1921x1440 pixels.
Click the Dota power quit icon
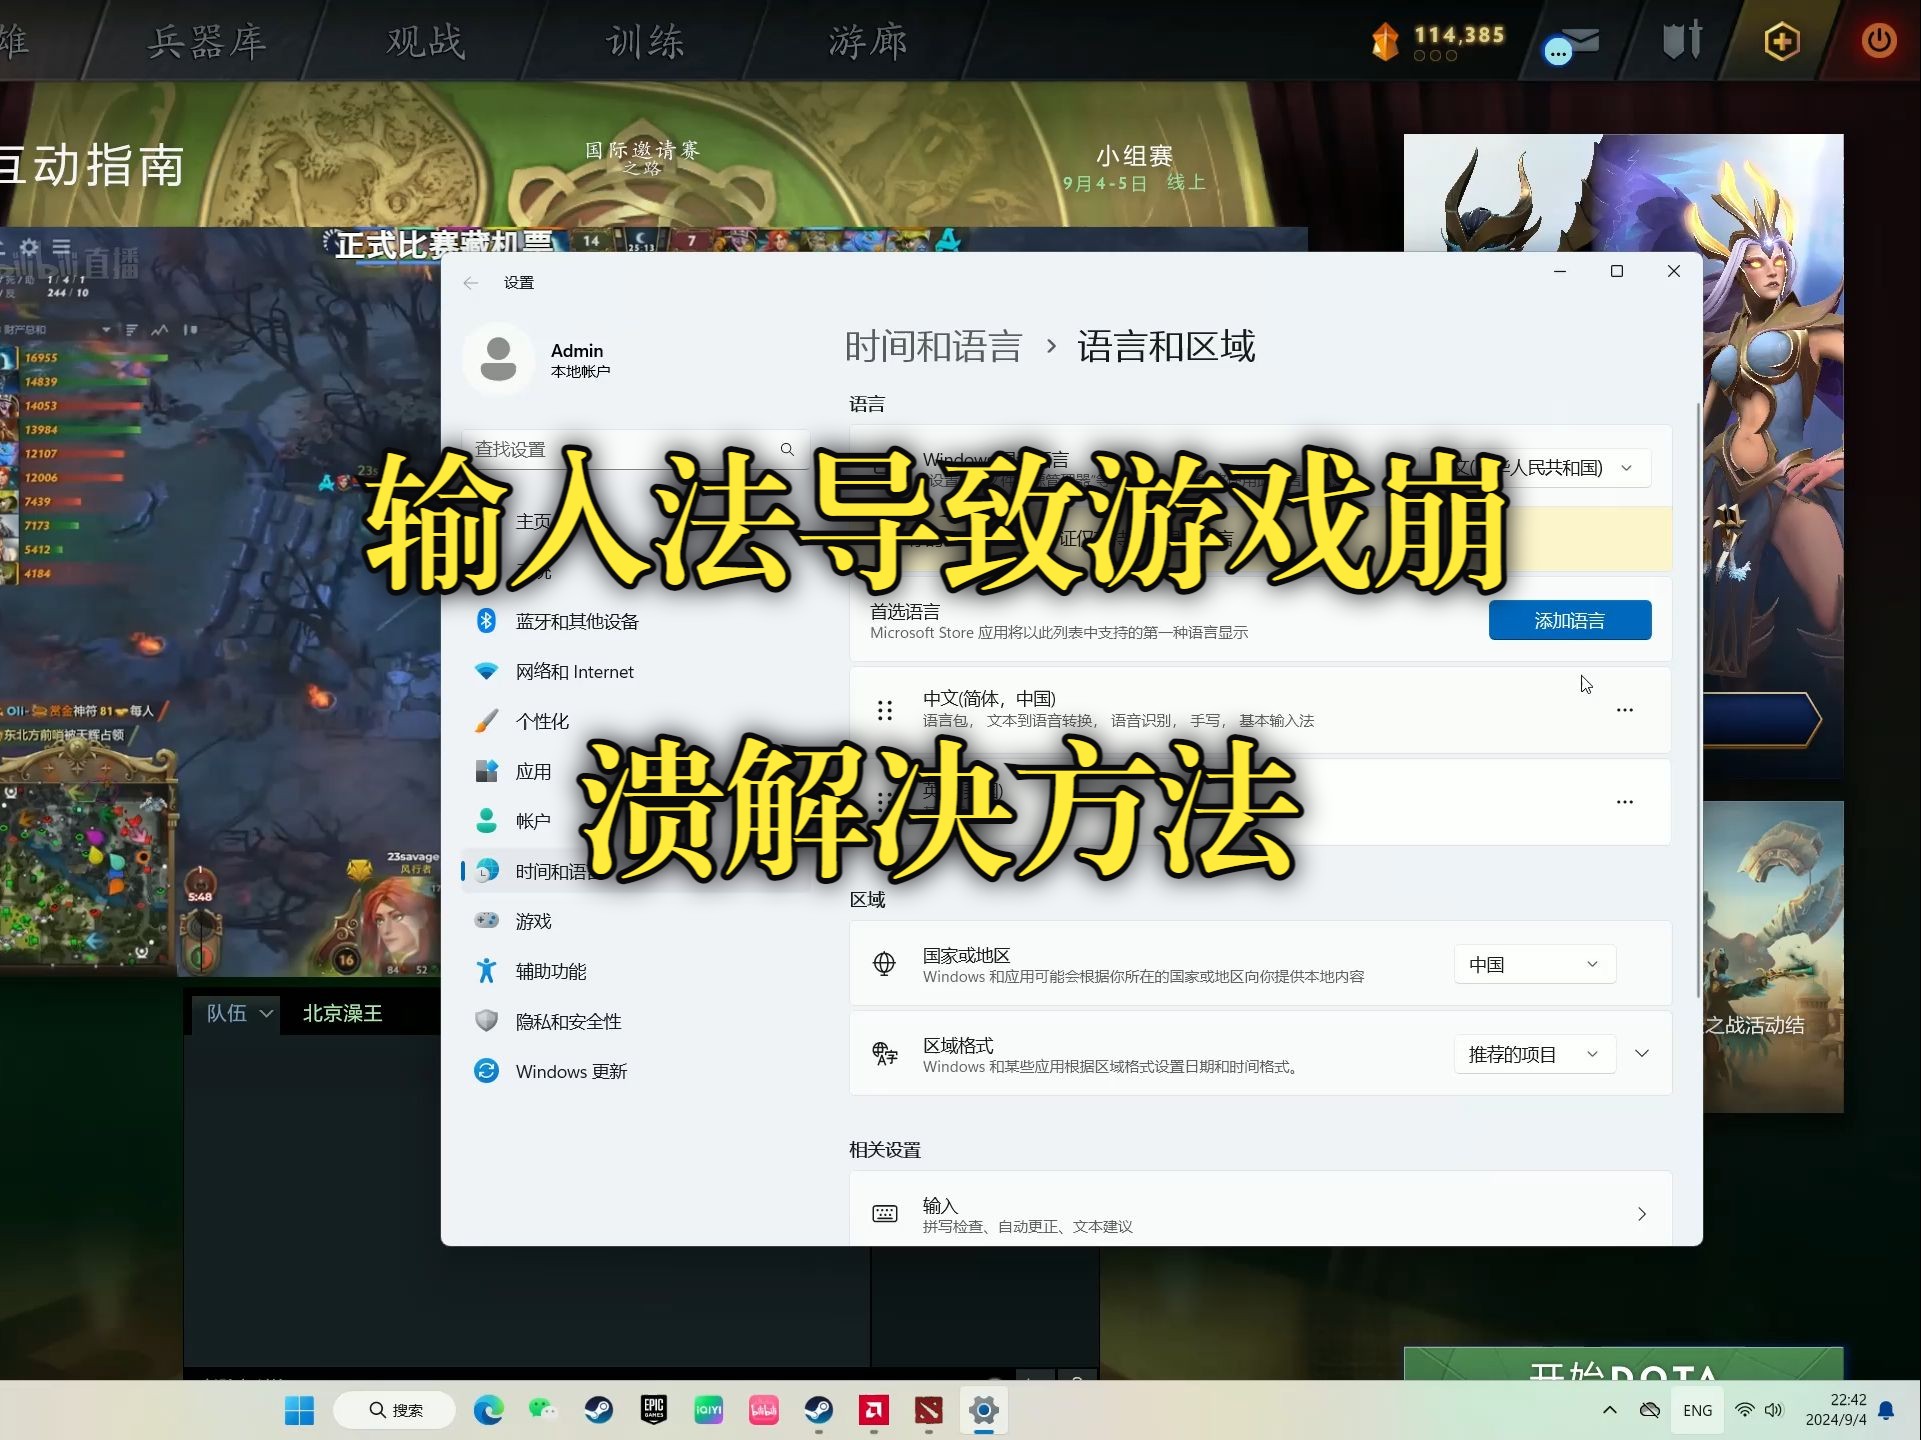(1879, 41)
